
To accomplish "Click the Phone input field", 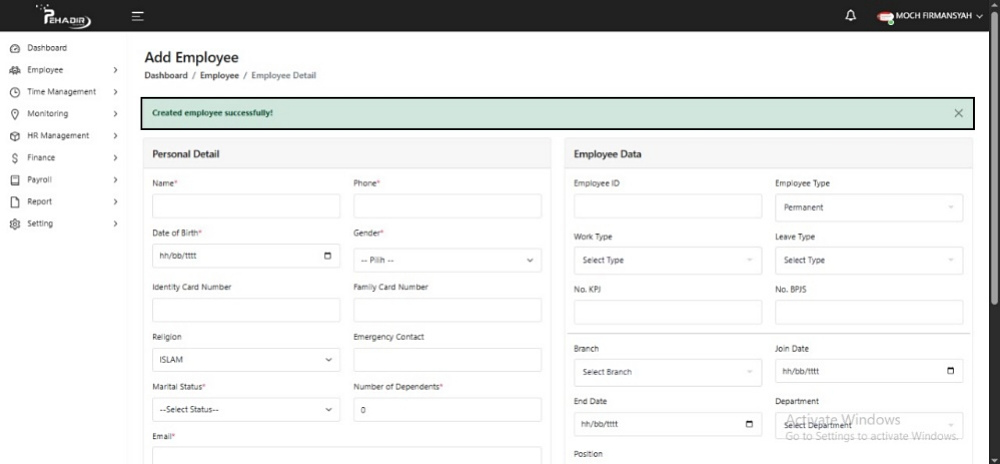I will click(447, 206).
